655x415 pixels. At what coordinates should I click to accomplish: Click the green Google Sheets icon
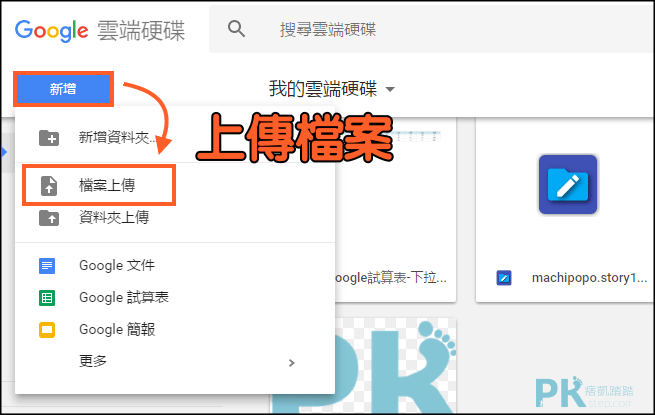point(47,298)
